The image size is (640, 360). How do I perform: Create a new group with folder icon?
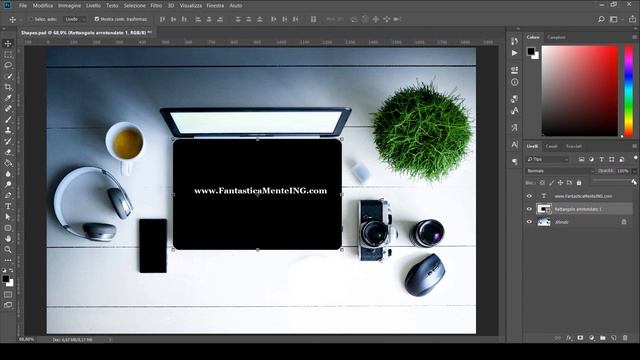(x=603, y=338)
